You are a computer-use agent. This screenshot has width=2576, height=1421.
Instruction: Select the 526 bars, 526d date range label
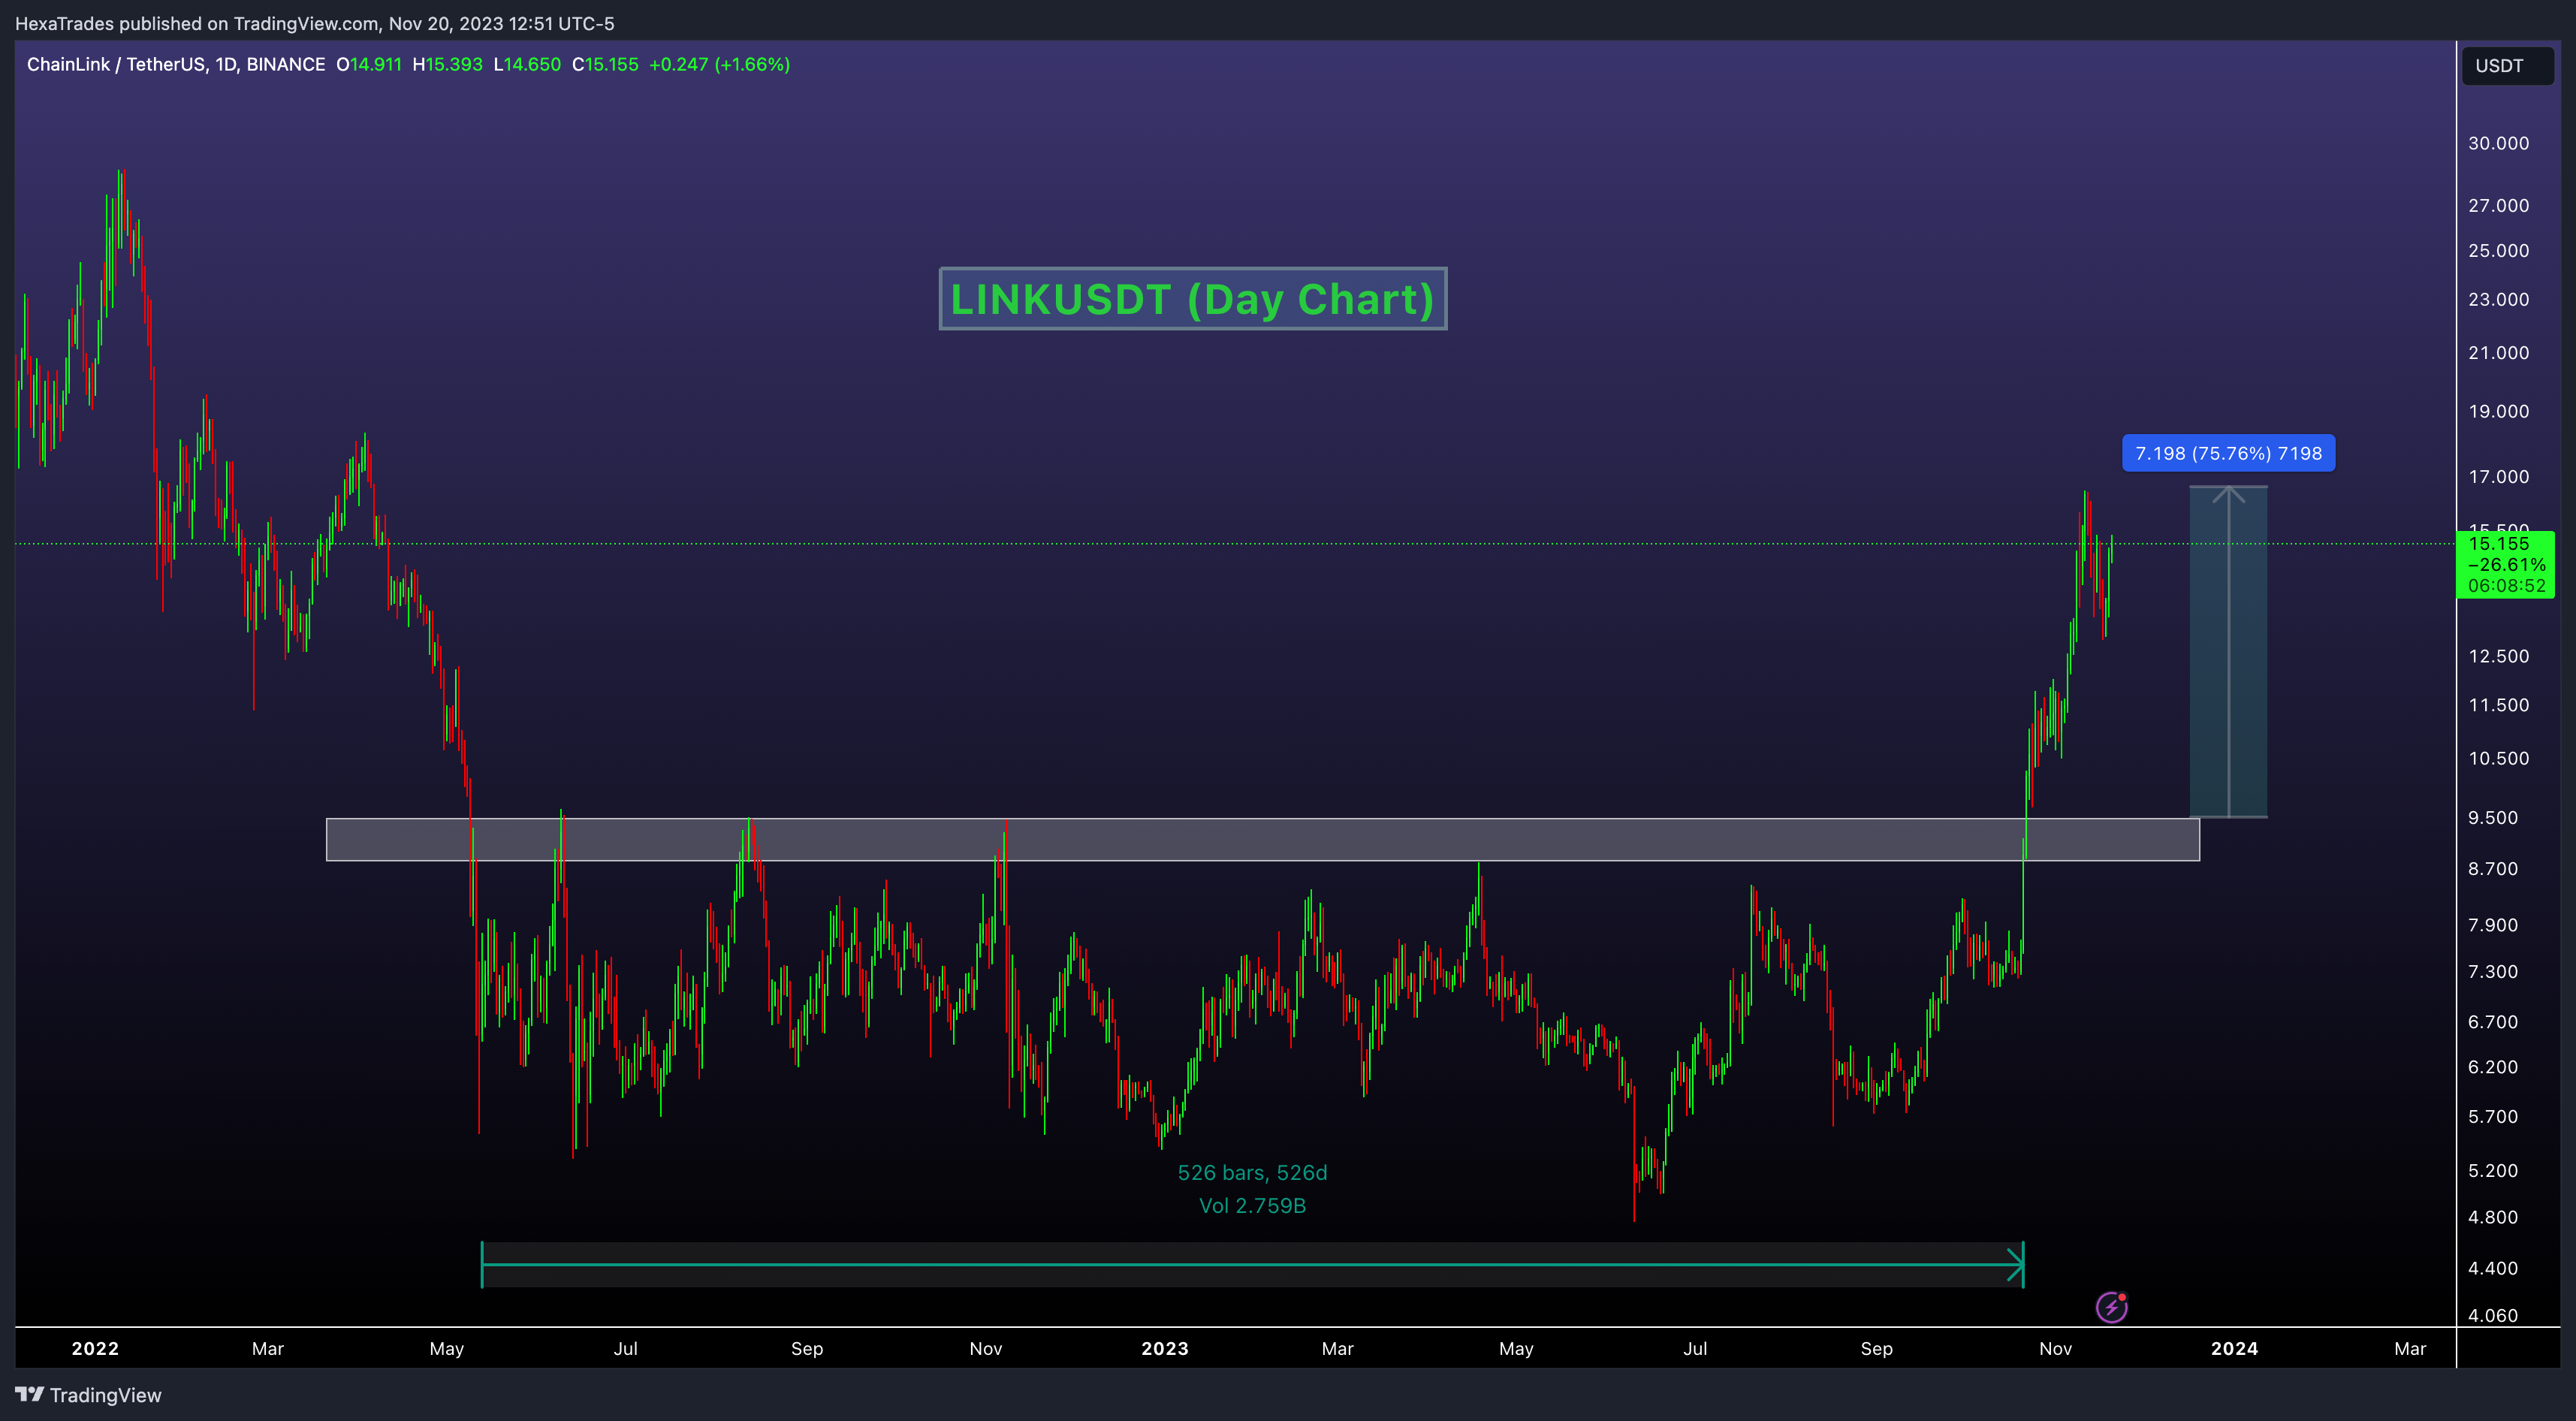pyautogui.click(x=1252, y=1172)
